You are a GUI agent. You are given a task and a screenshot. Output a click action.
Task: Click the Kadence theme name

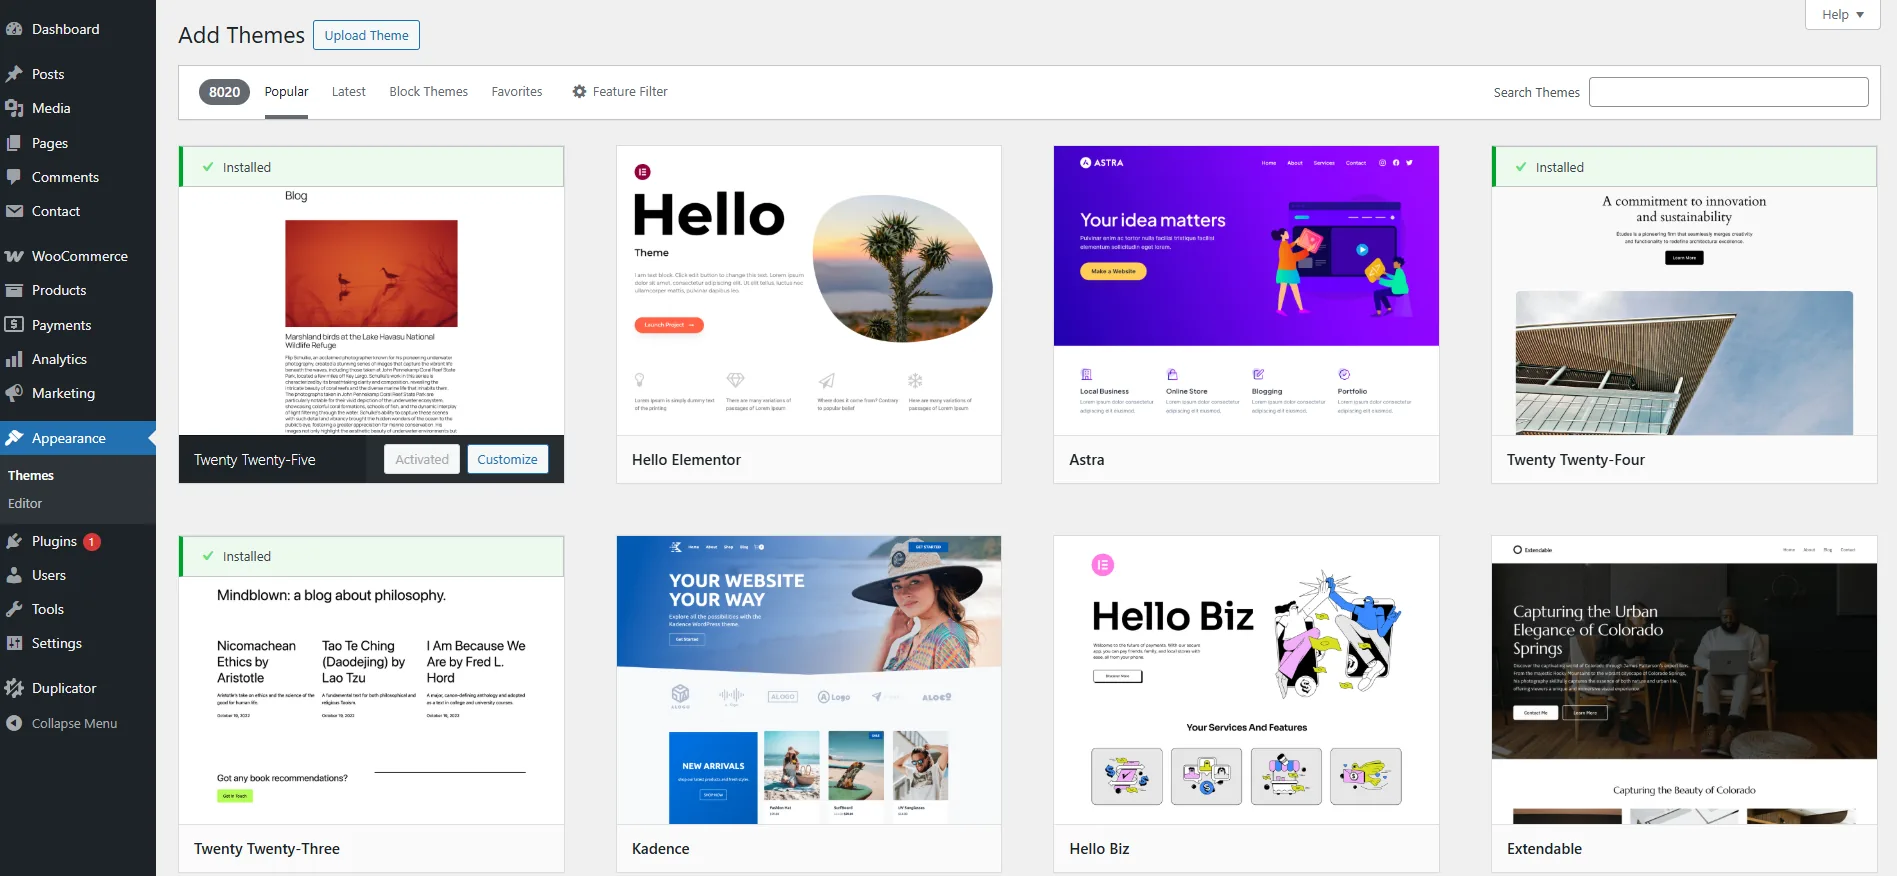[x=661, y=849]
